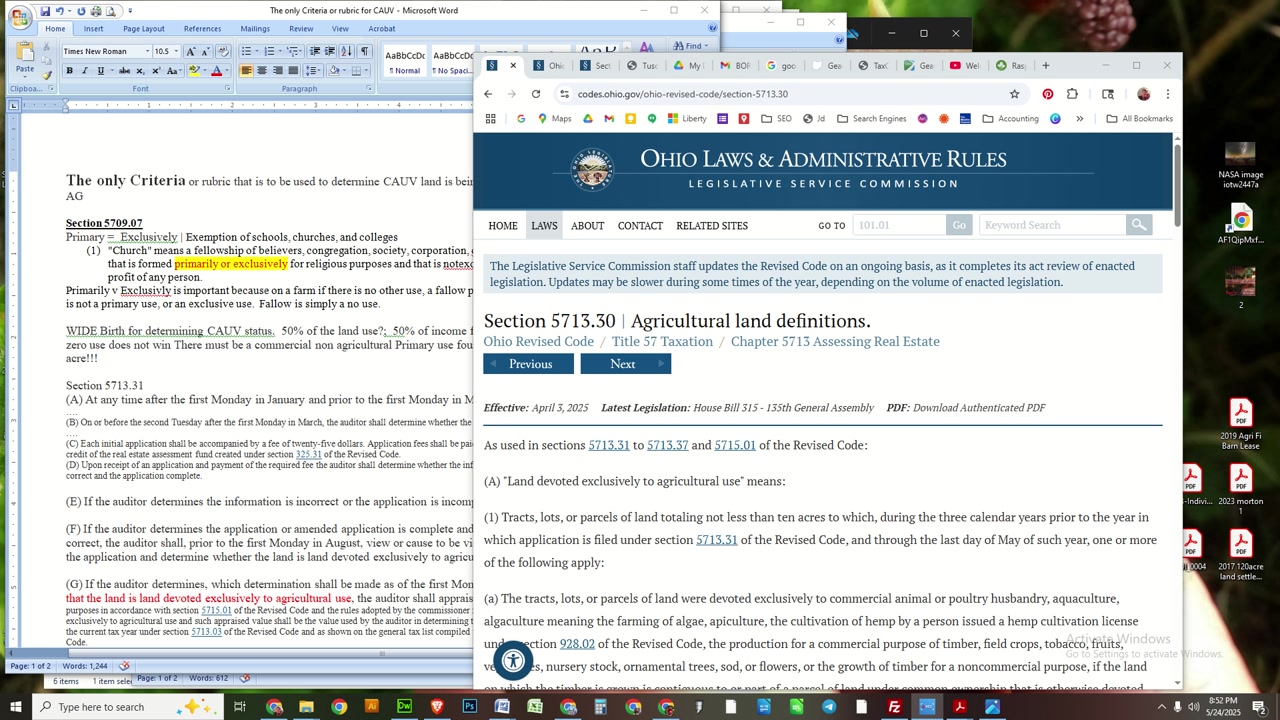
Task: Open the LAWS menu on the Ohio site
Action: click(x=544, y=226)
